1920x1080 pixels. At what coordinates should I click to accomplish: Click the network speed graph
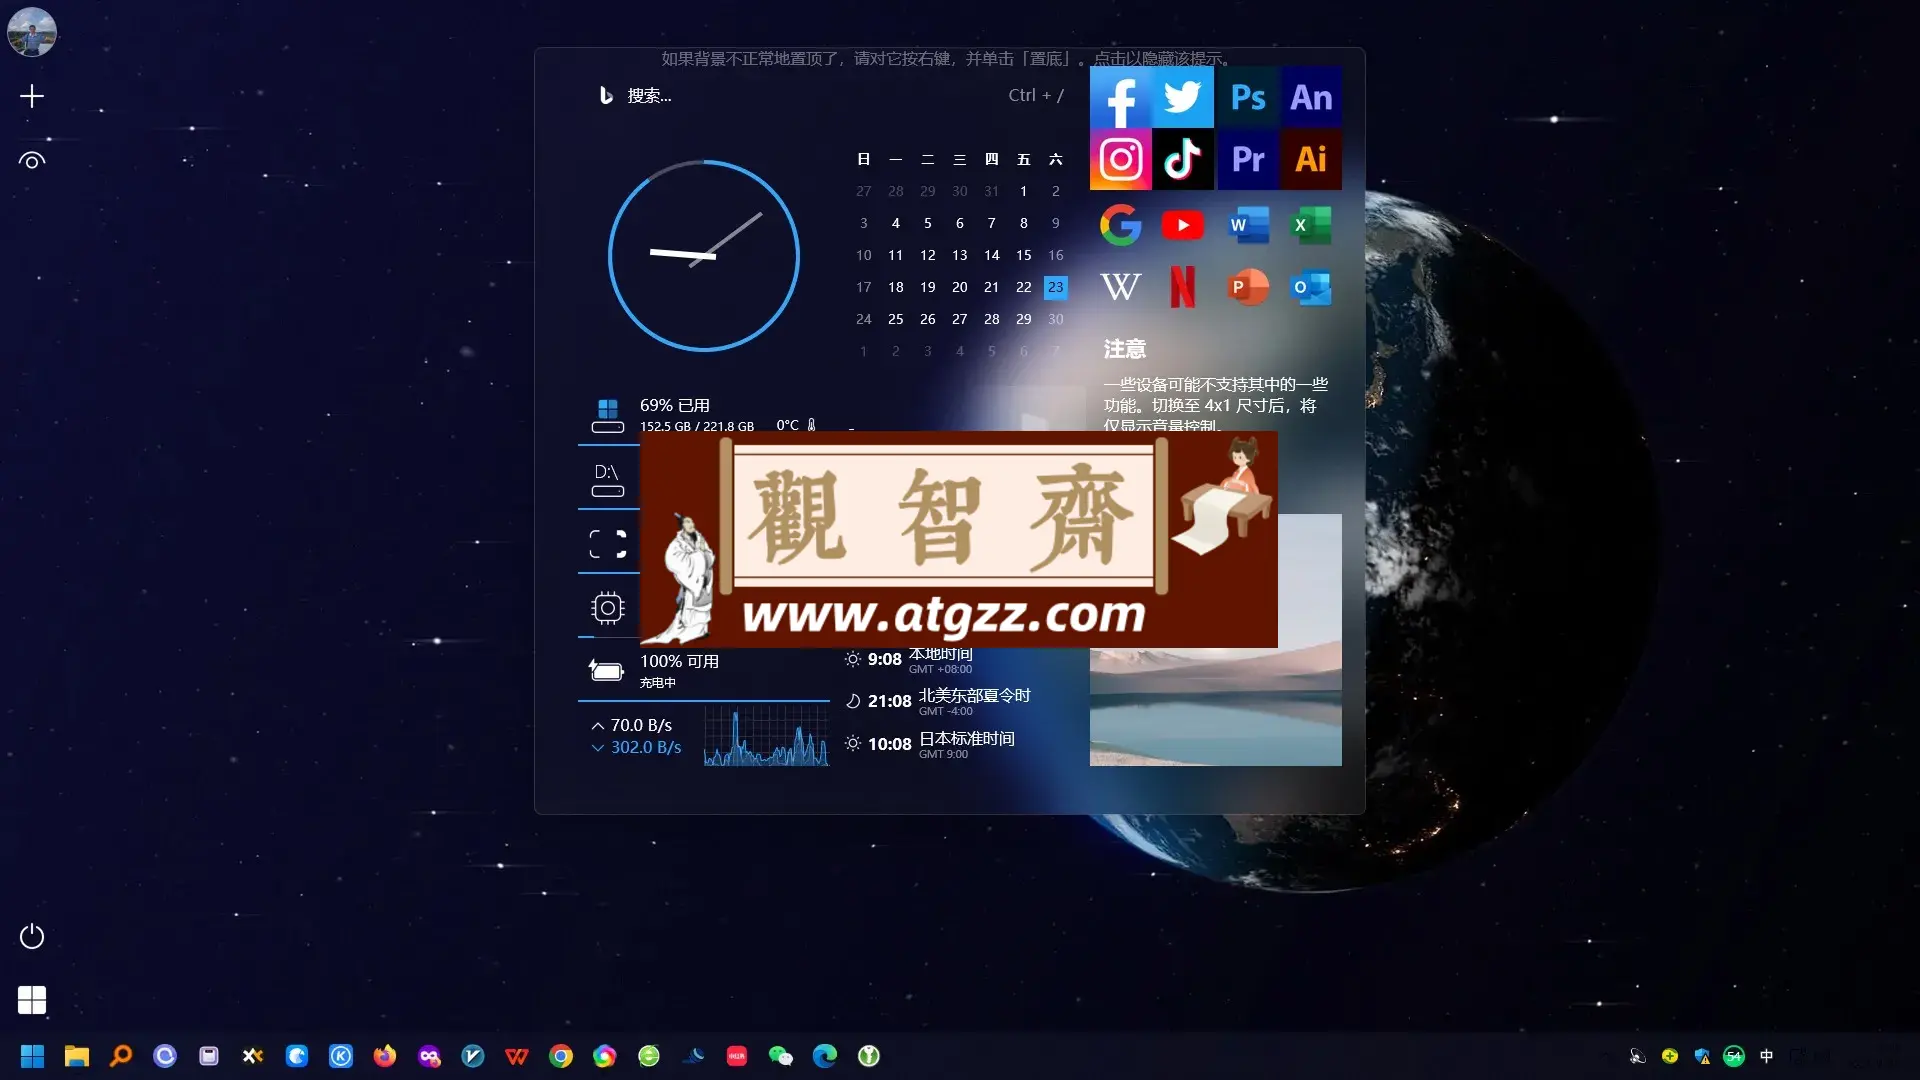coord(767,736)
